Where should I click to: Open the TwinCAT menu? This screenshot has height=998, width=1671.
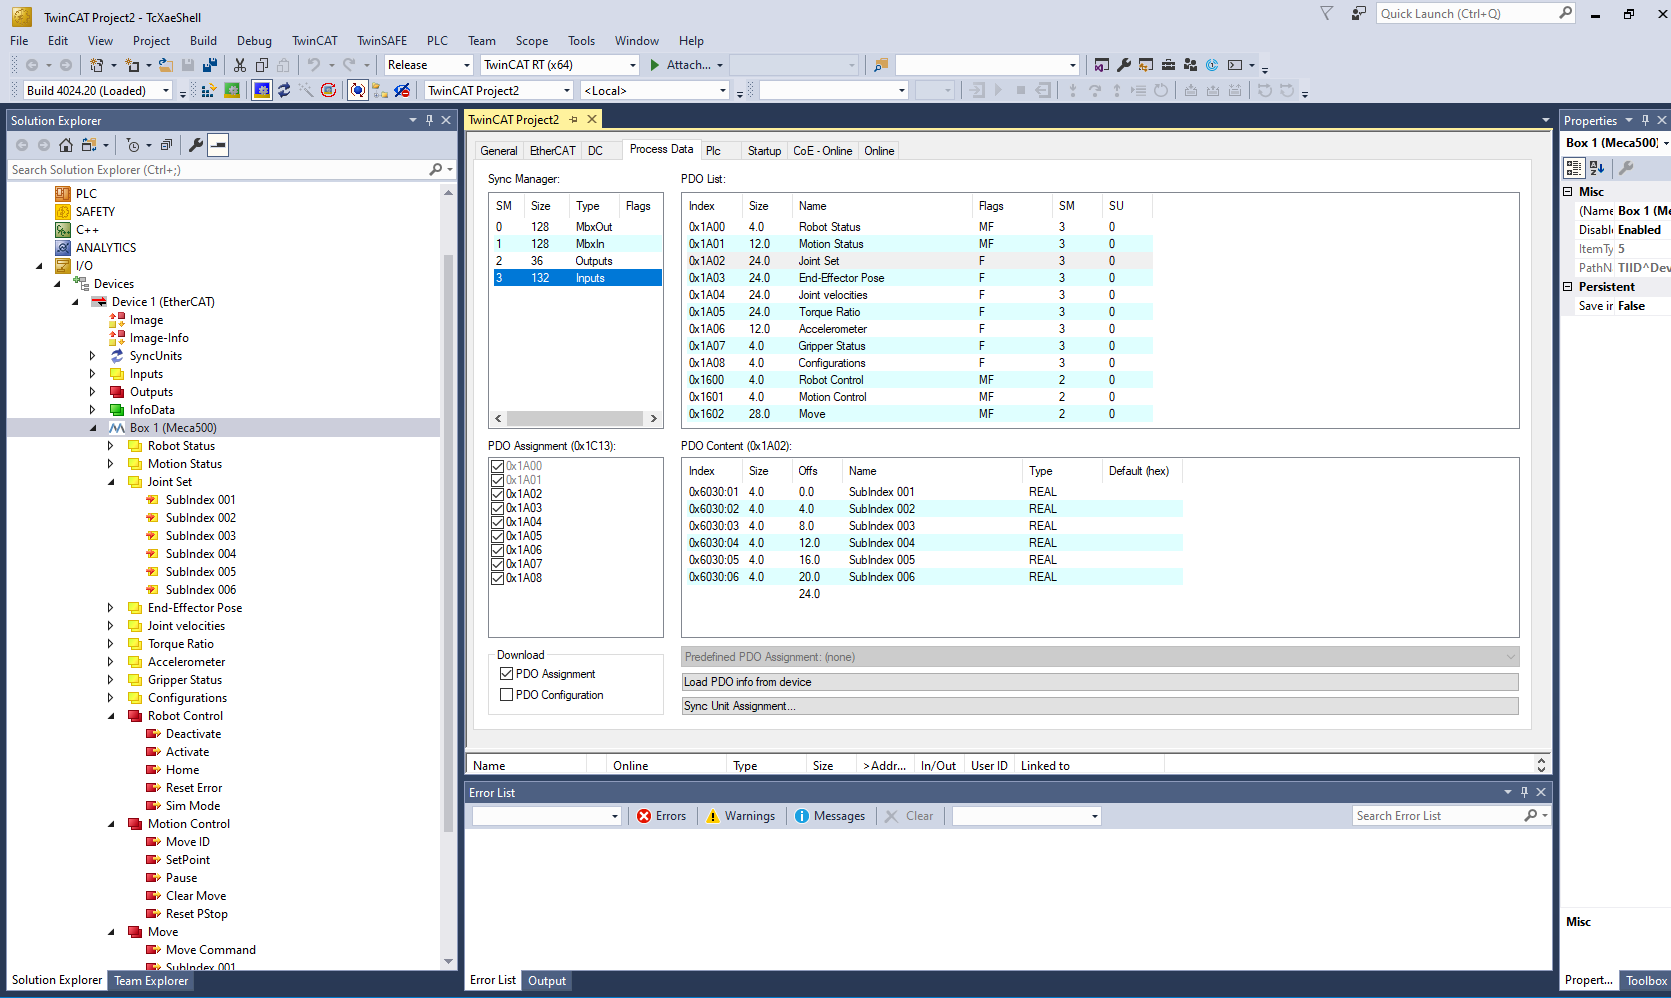pyautogui.click(x=314, y=41)
